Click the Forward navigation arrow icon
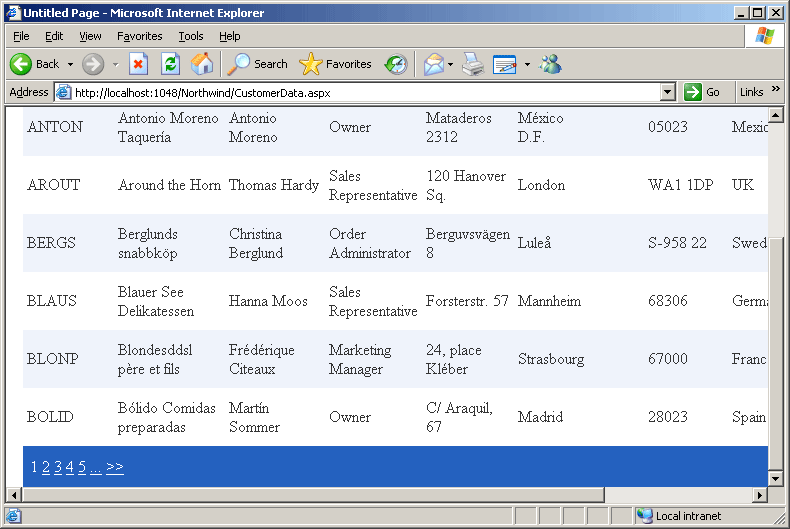Image resolution: width=790 pixels, height=529 pixels. coord(93,64)
